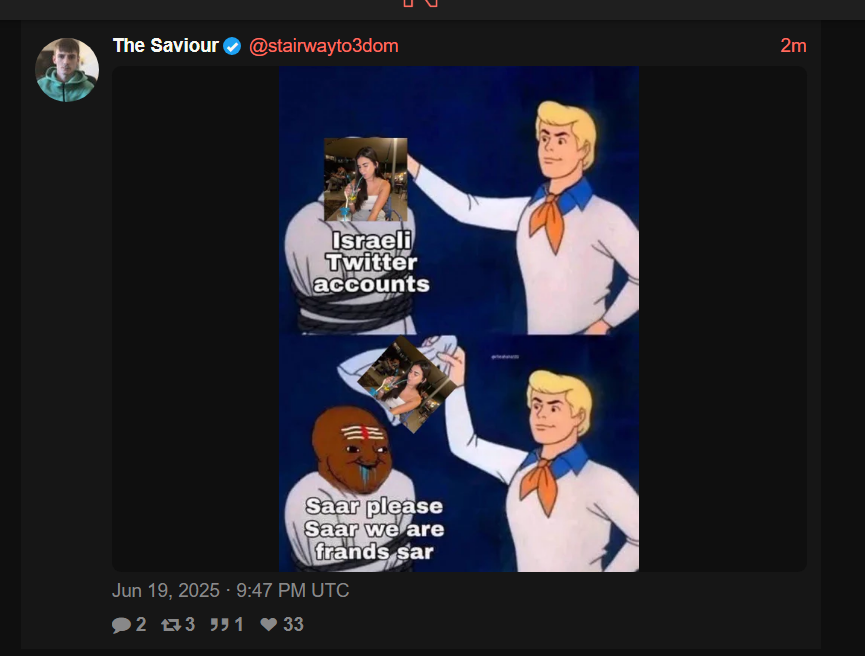Click the quote marks icon
This screenshot has height=656, width=865.
[x=219, y=625]
